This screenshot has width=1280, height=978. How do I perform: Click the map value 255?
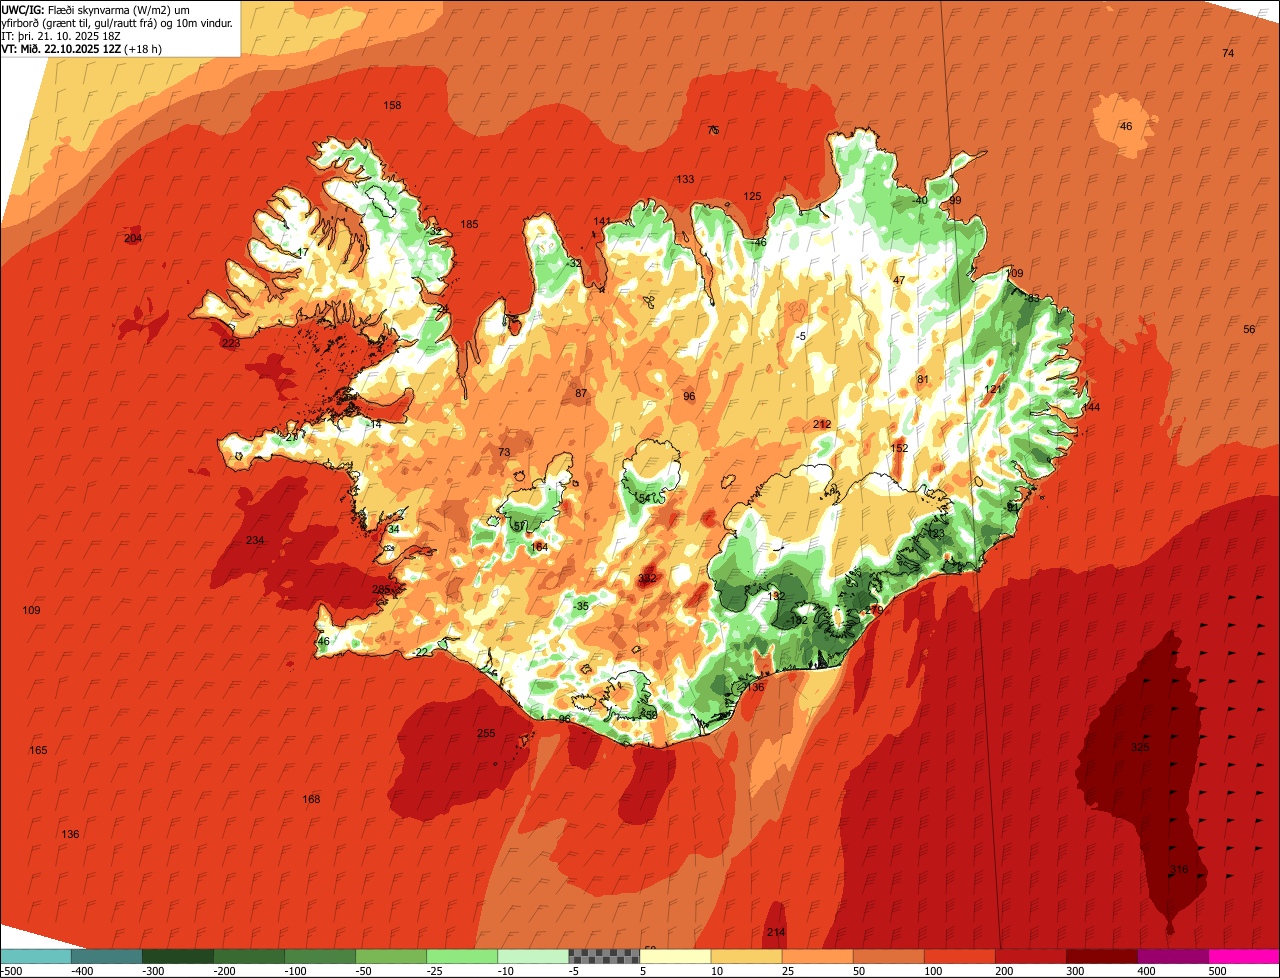point(486,733)
